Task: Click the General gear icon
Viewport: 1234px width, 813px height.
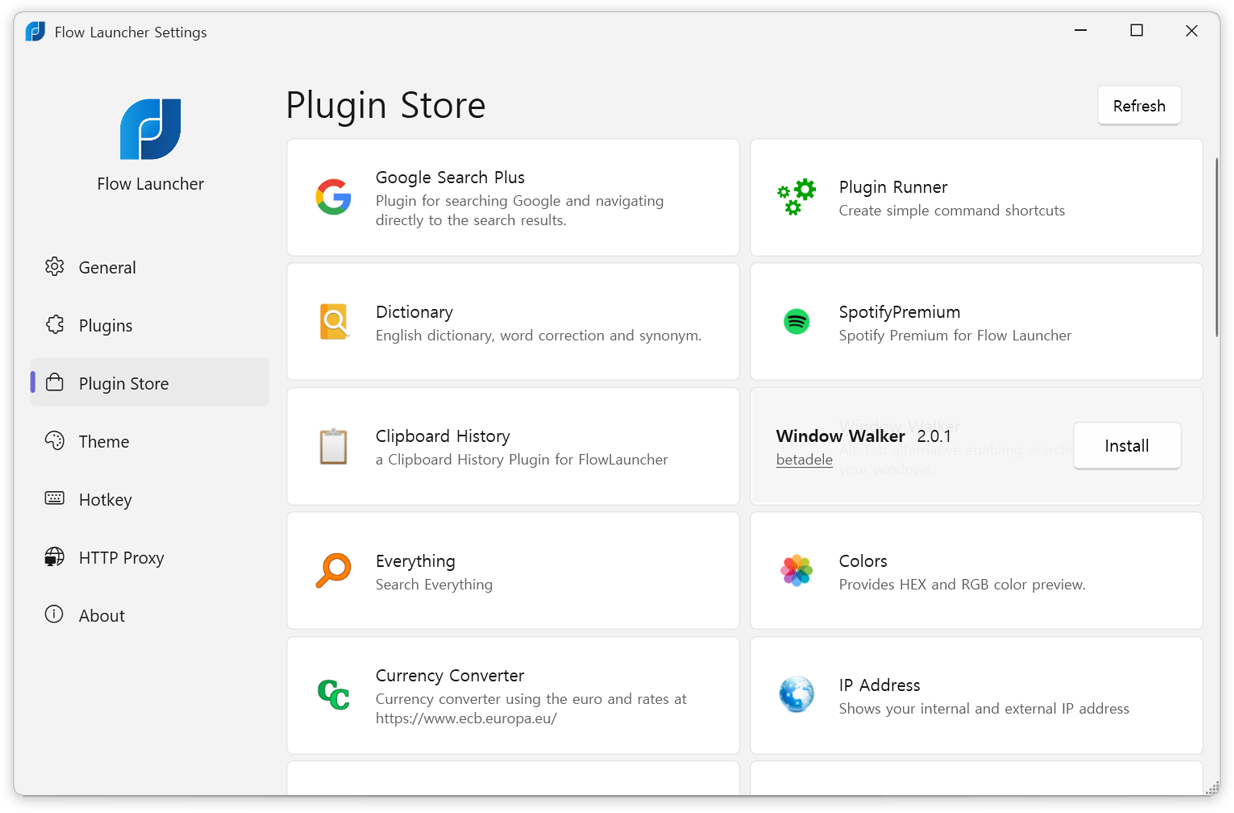Action: (55, 267)
